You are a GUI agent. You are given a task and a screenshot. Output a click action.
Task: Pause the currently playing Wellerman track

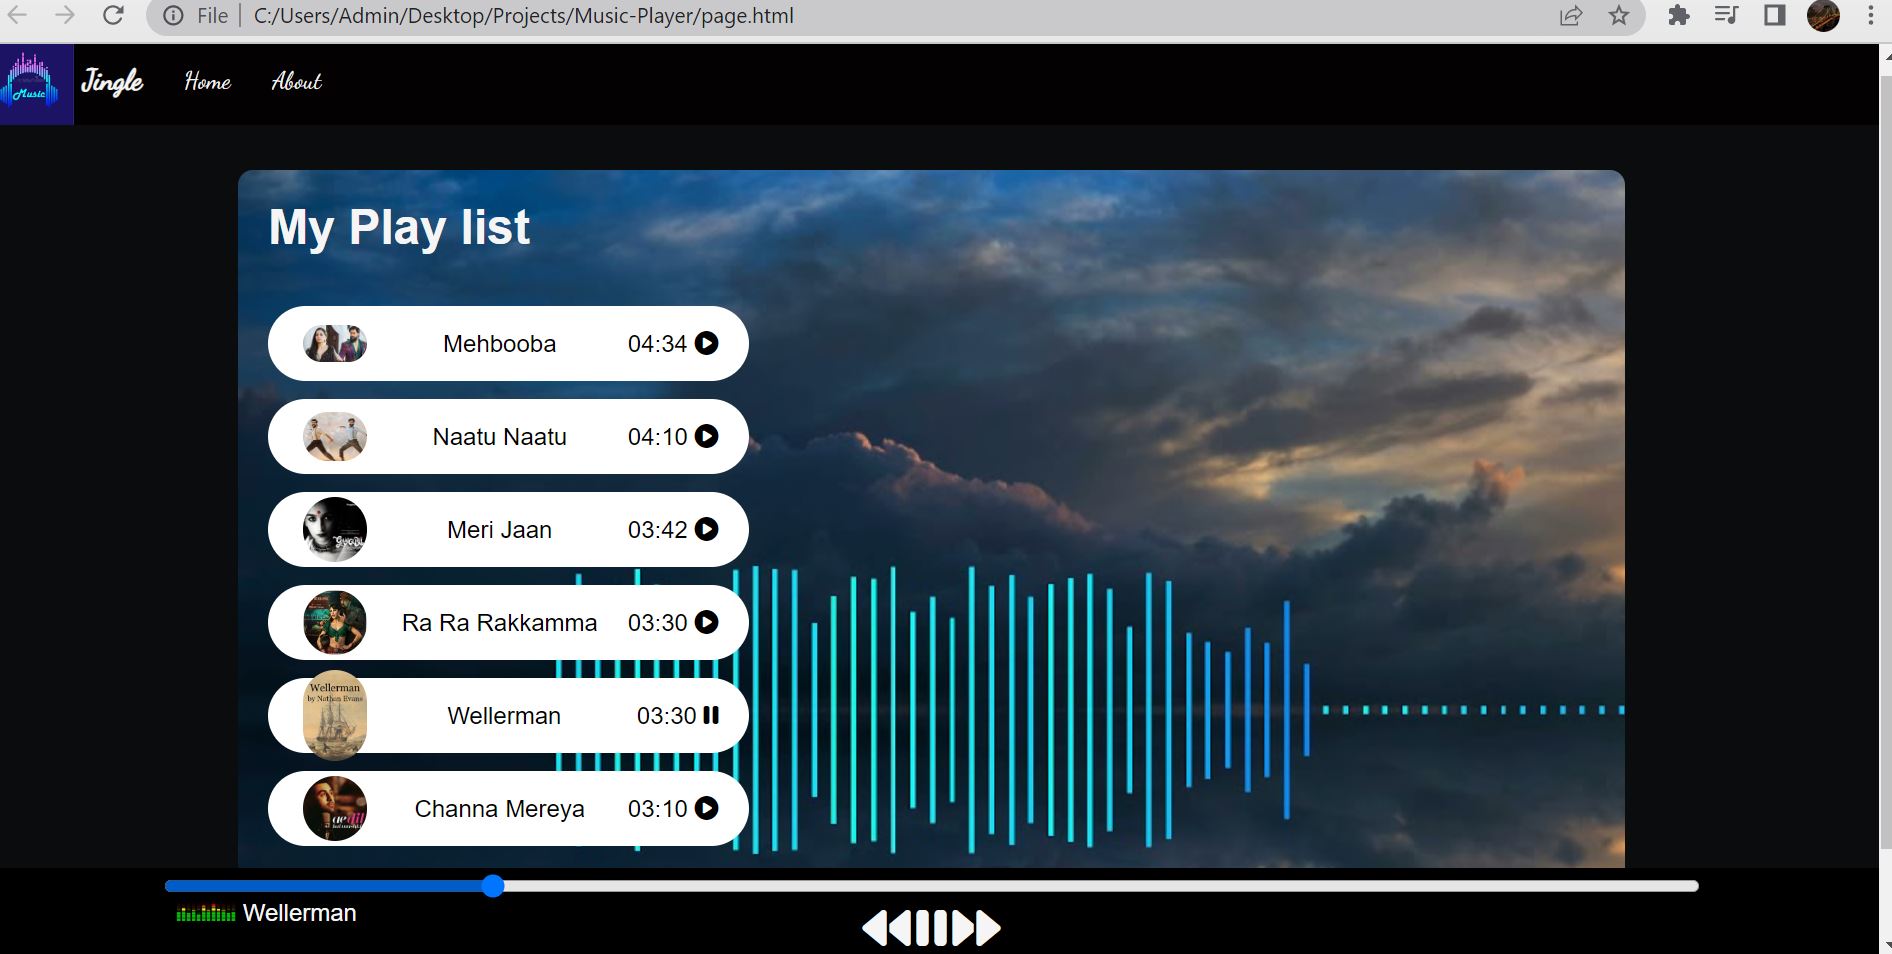(711, 716)
